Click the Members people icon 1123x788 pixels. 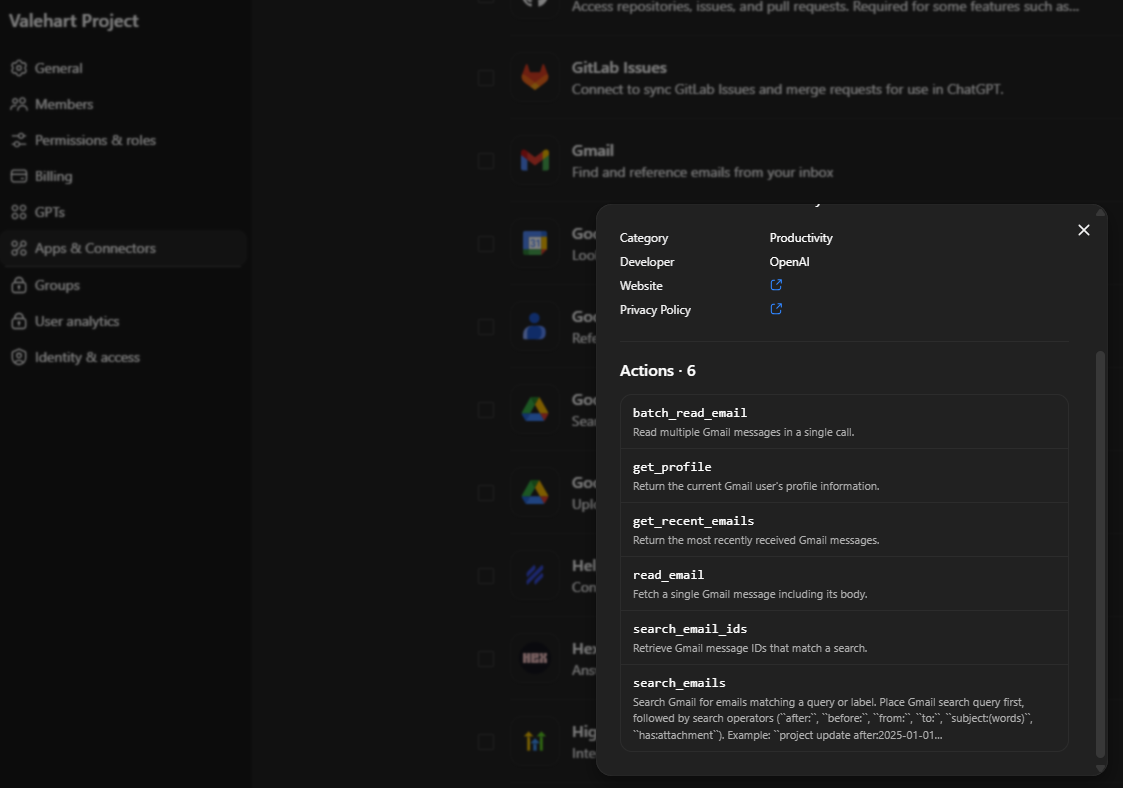coord(19,104)
